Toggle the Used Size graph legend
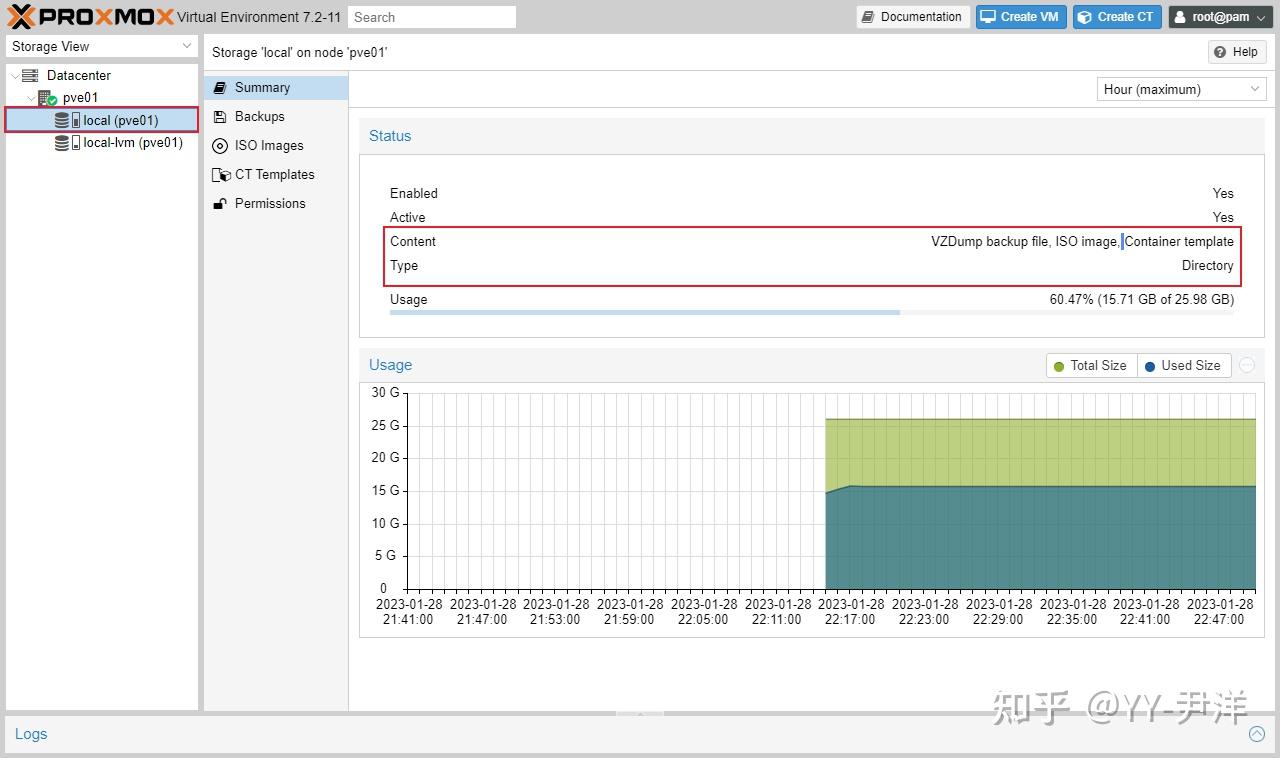Screen dimensions: 1280x758 pos(1183,365)
